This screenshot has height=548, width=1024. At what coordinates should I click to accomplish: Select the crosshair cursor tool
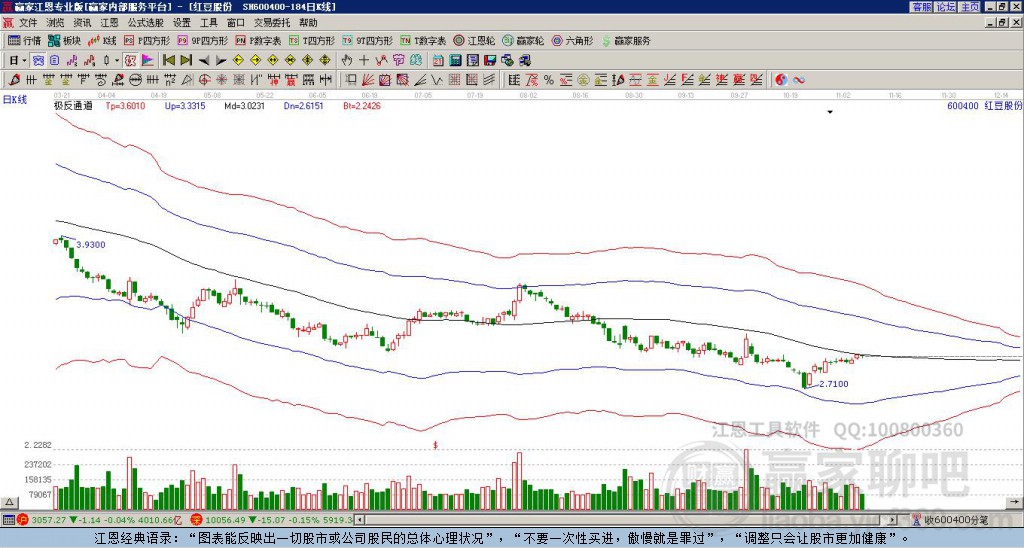364,61
